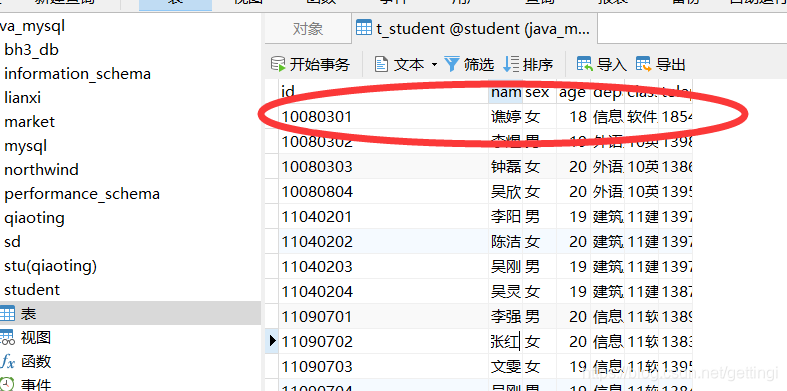787x391 pixels.
Task: Select the sex cell 男 in 李阳's row
Action: pos(539,216)
